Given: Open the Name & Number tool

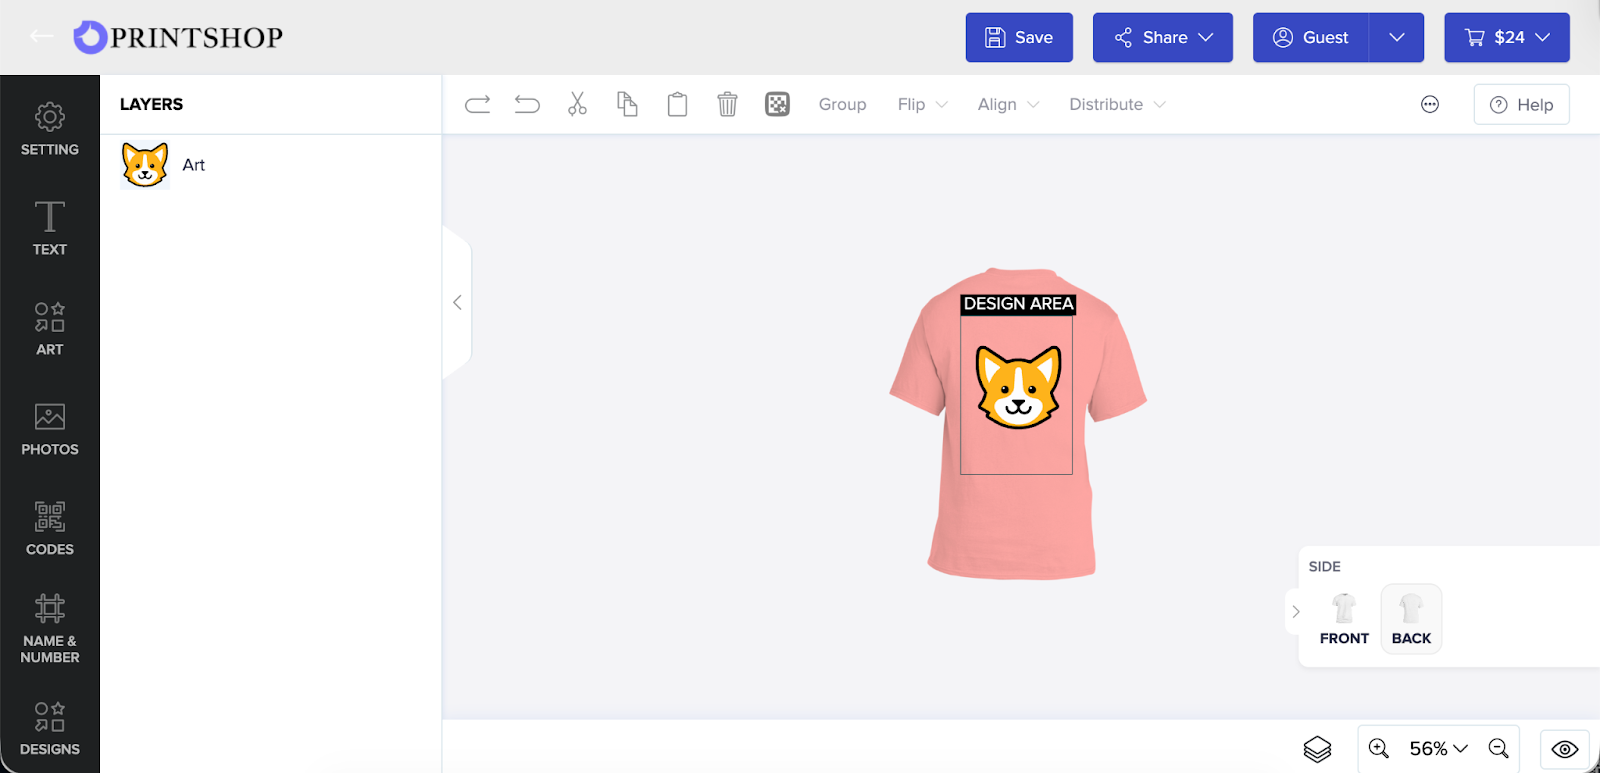Looking at the screenshot, I should coord(50,628).
